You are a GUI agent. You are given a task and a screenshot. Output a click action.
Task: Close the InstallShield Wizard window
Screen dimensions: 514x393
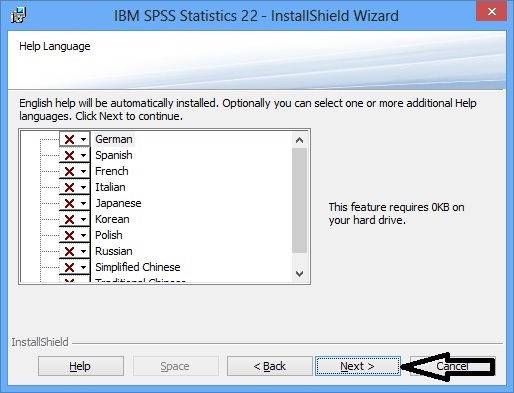[491, 12]
